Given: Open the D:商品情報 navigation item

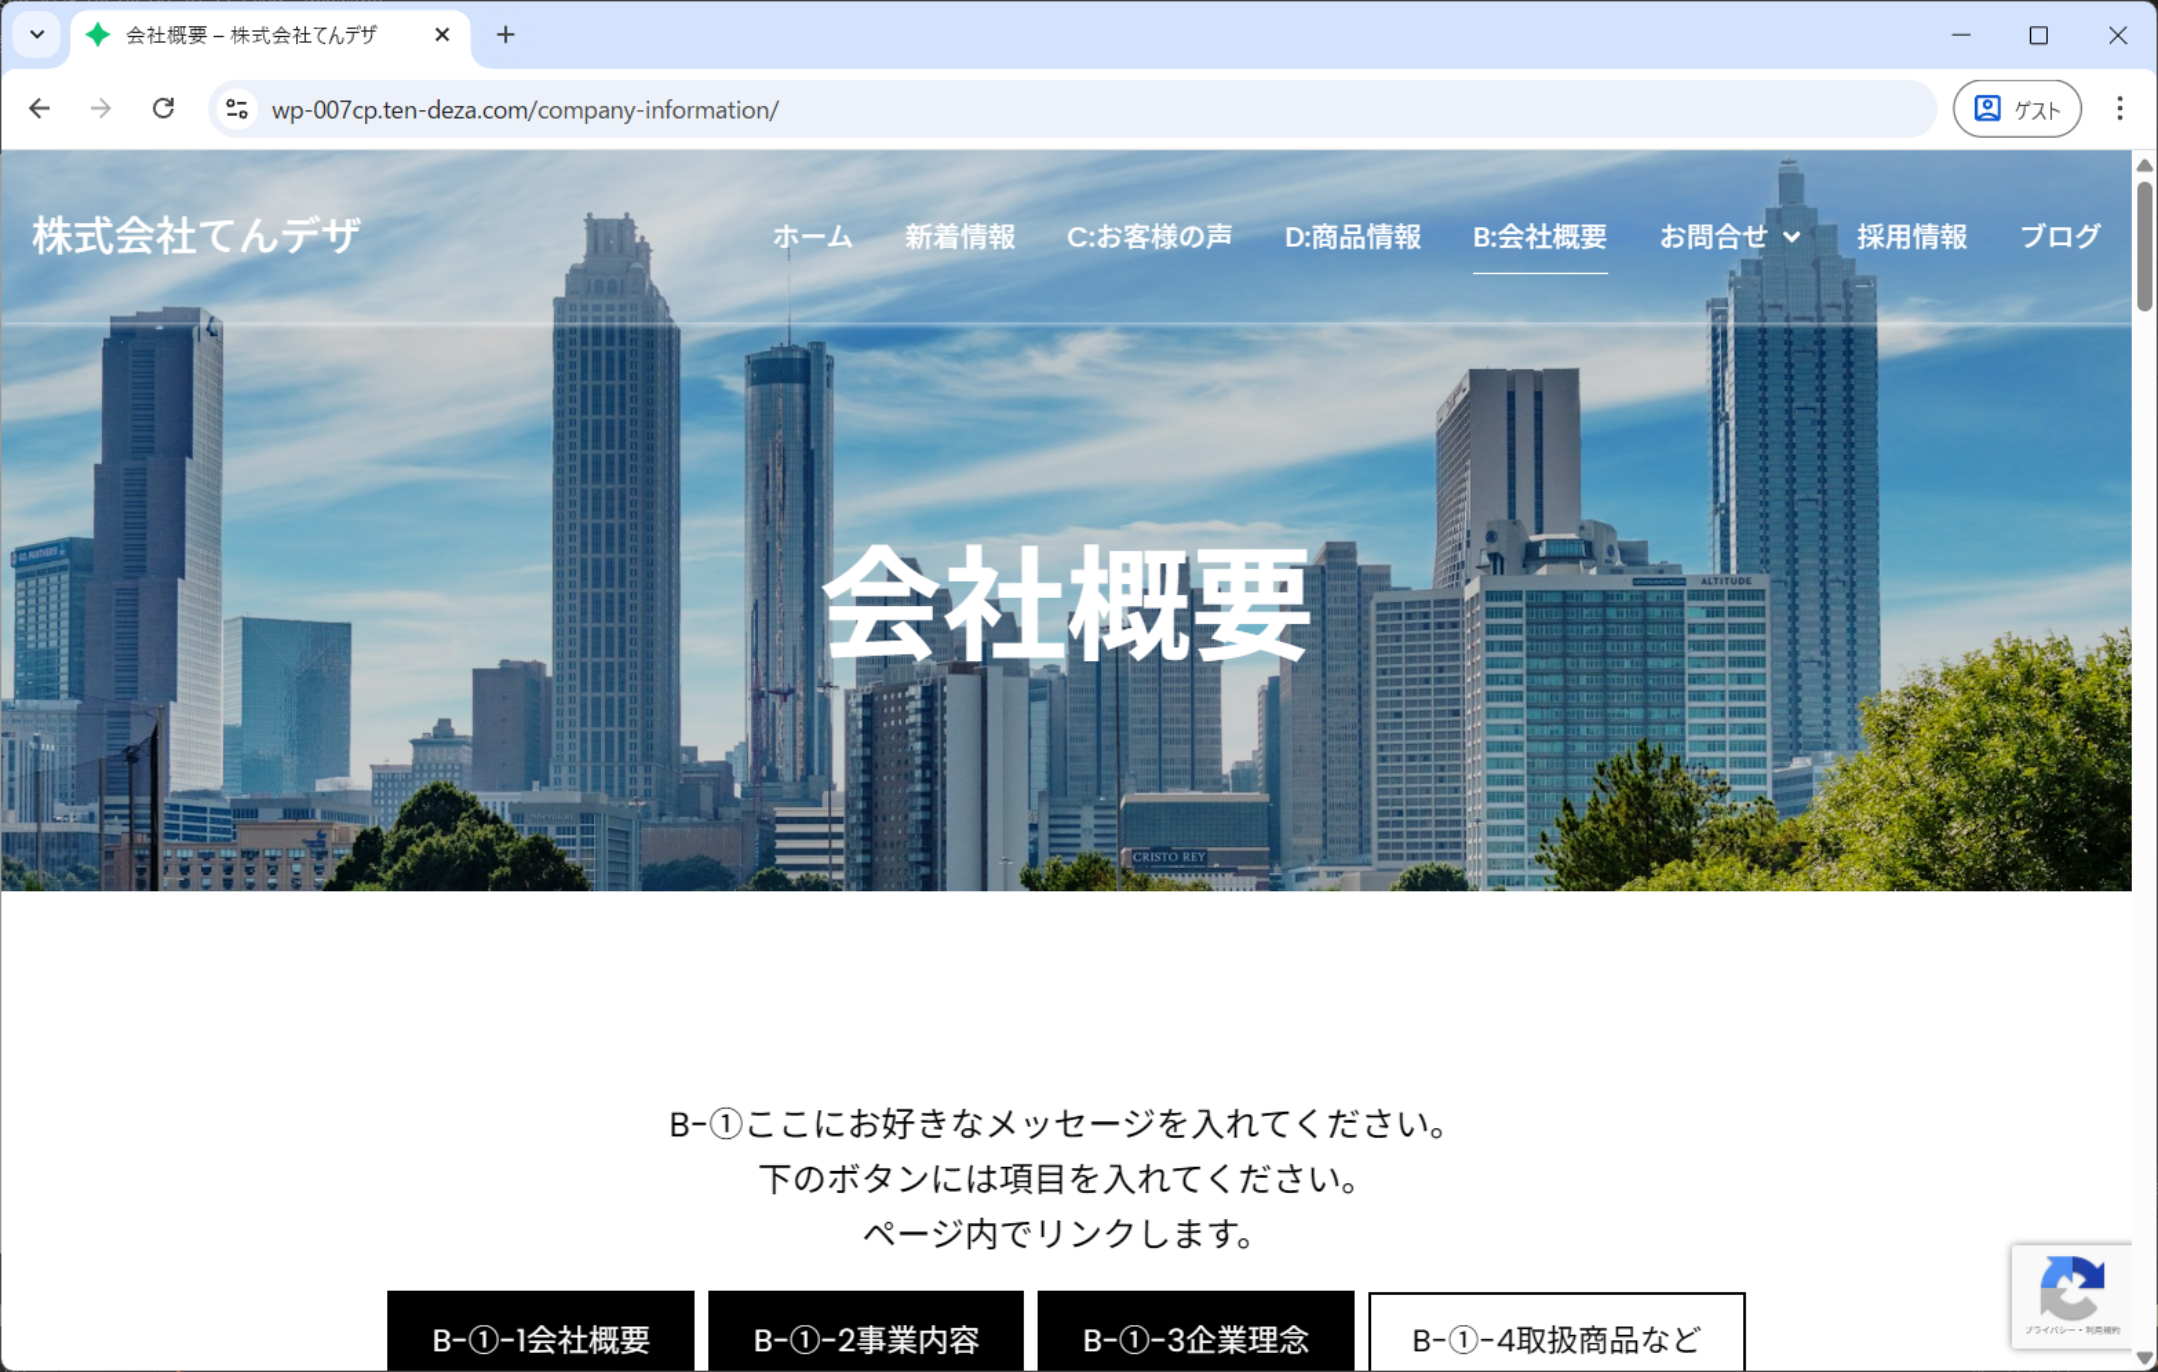Looking at the screenshot, I should [x=1352, y=237].
